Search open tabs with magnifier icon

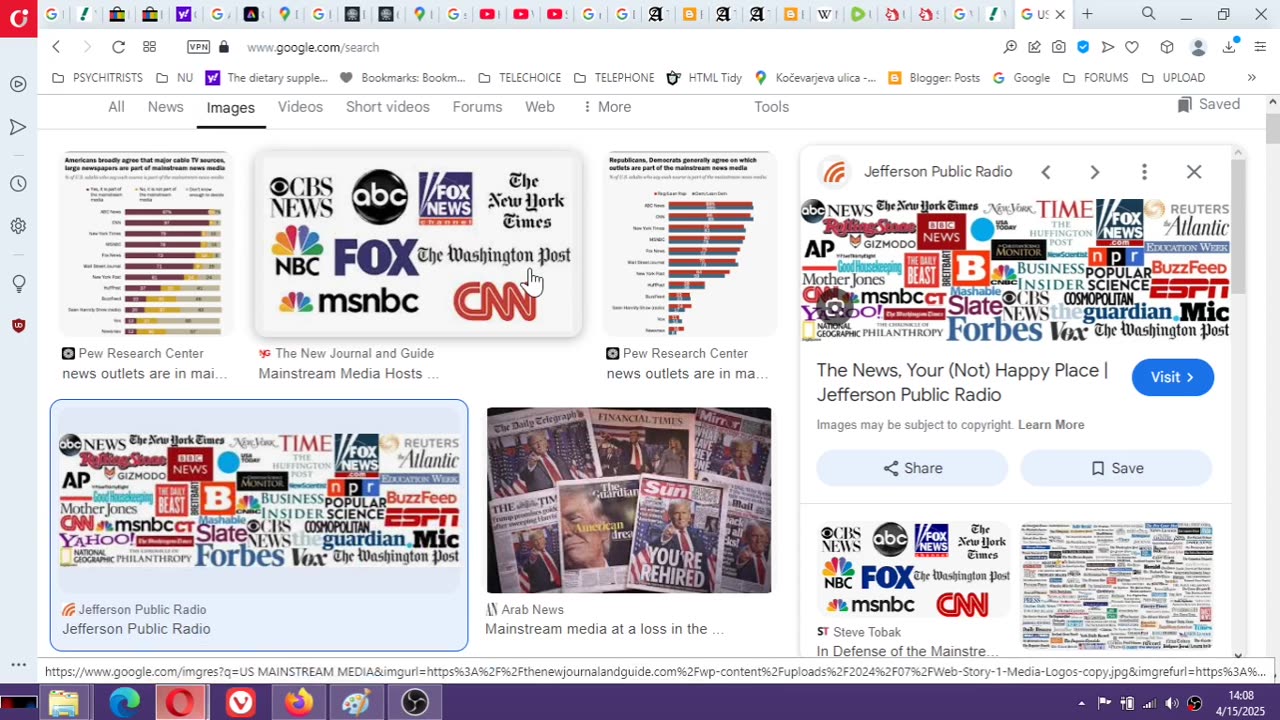click(1149, 14)
